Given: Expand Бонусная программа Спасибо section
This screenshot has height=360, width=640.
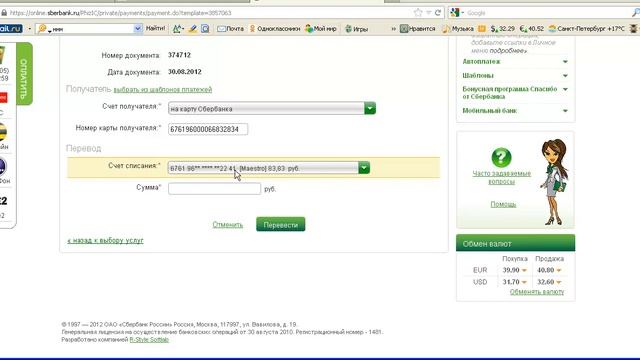Looking at the screenshot, I should pos(515,93).
